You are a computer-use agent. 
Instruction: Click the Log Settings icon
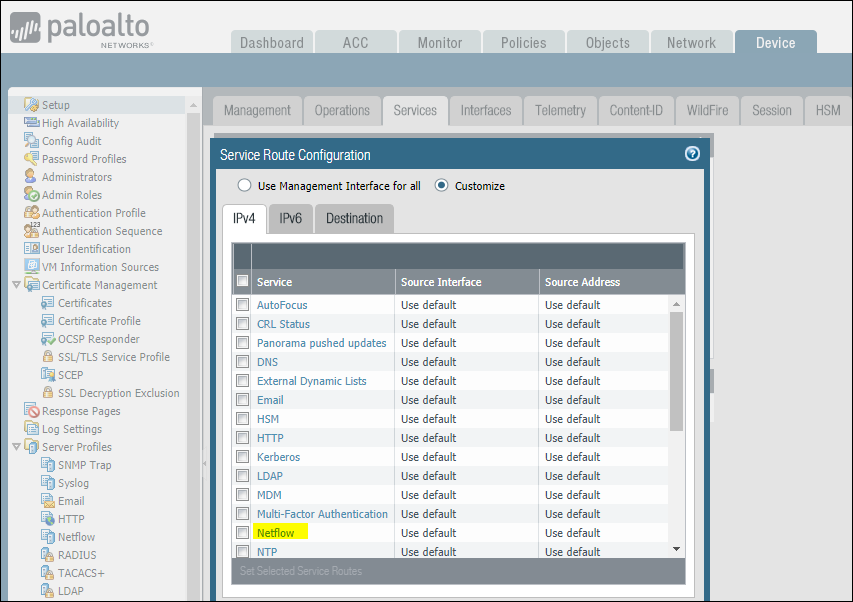32,429
